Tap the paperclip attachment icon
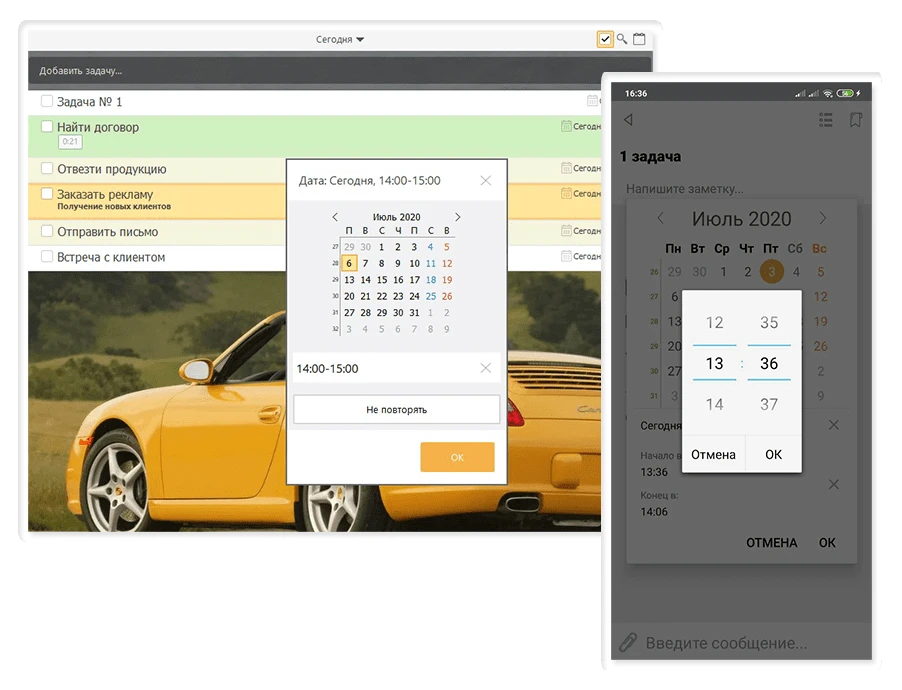The image size is (902, 690). (627, 642)
